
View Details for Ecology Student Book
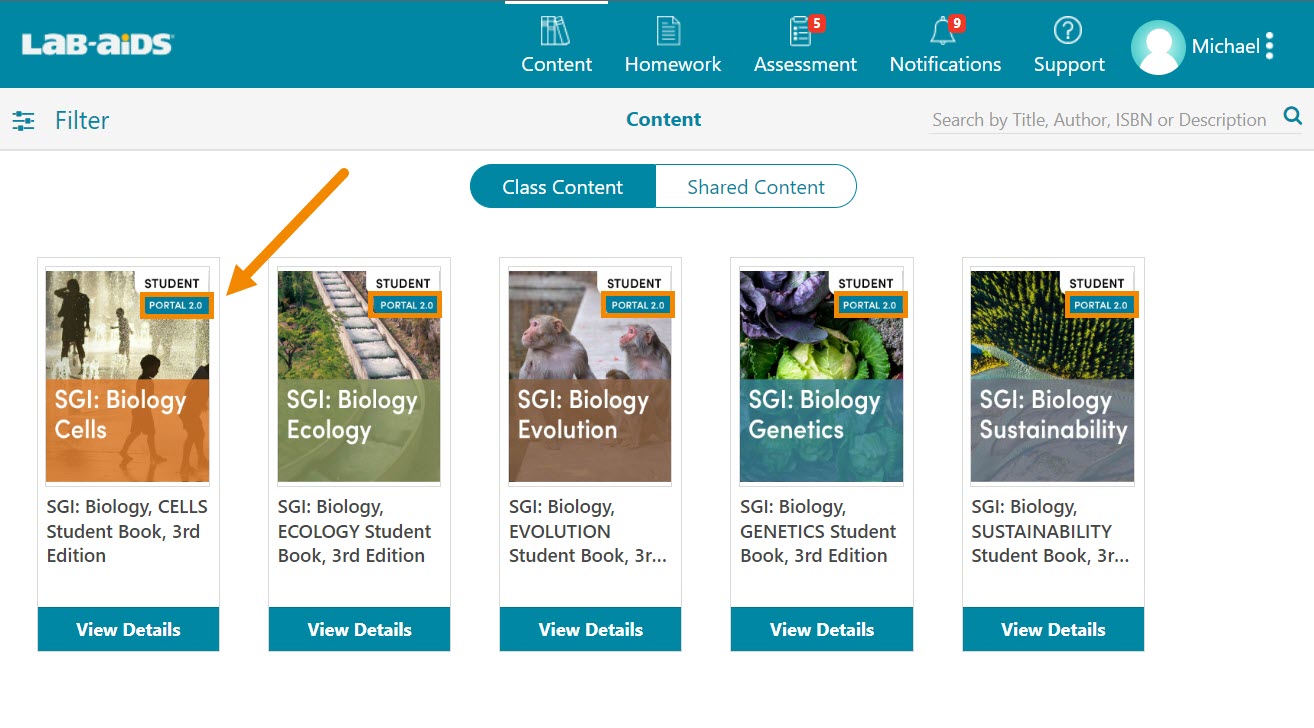point(359,630)
